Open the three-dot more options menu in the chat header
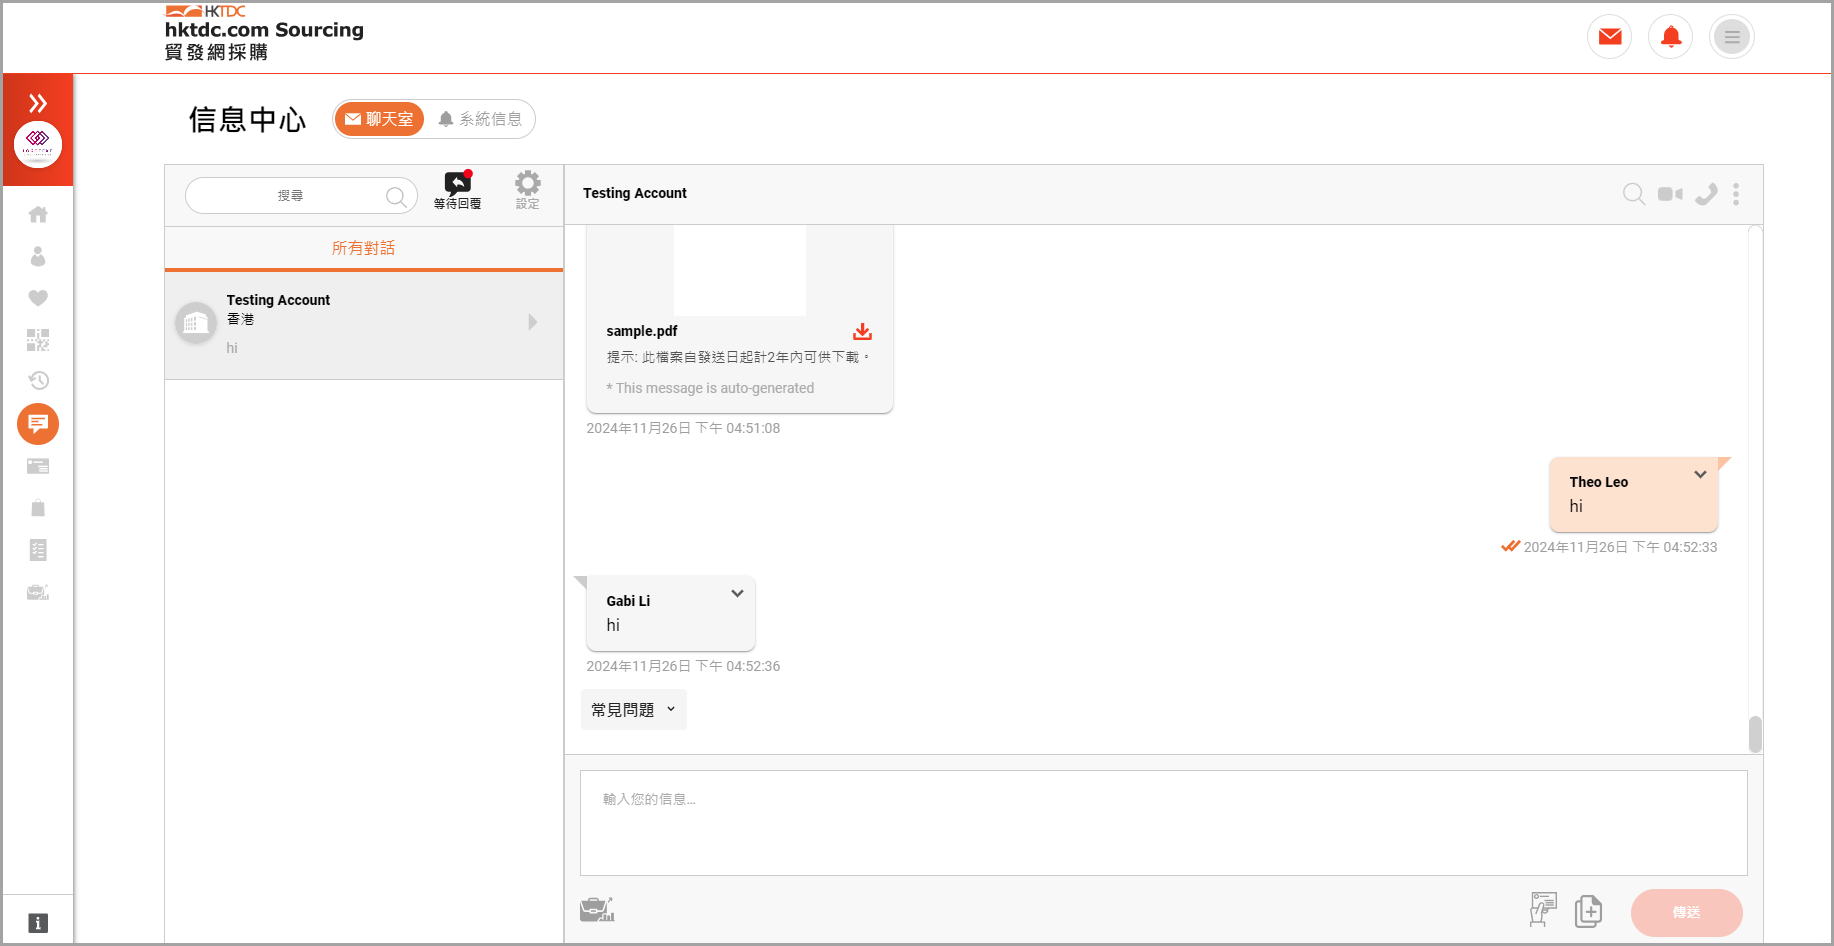1834x946 pixels. (x=1736, y=194)
